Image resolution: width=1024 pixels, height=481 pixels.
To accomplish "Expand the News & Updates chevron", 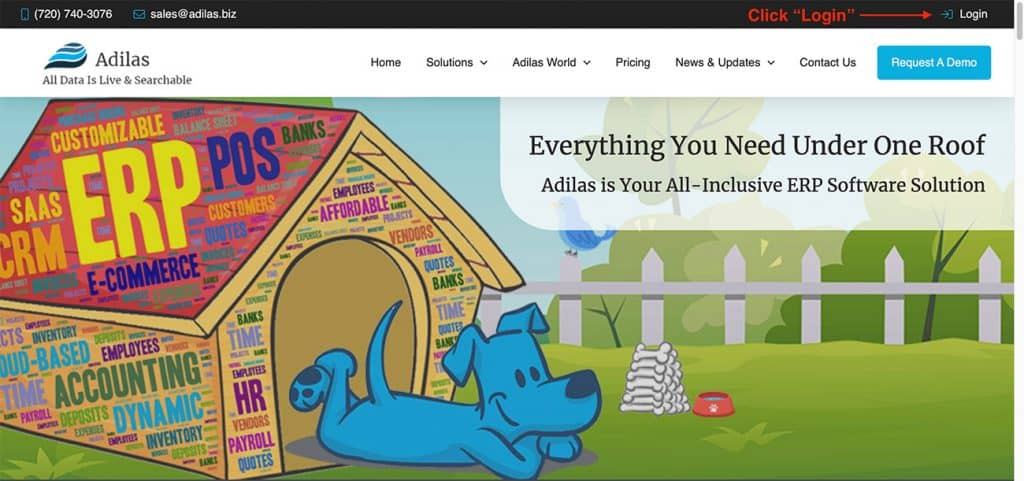I will click(x=771, y=63).
